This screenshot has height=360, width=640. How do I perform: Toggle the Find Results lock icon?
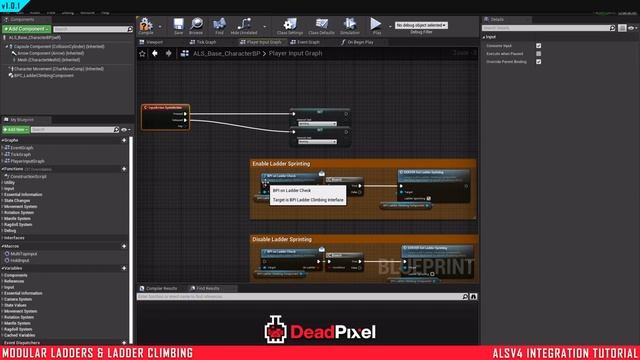[473, 297]
